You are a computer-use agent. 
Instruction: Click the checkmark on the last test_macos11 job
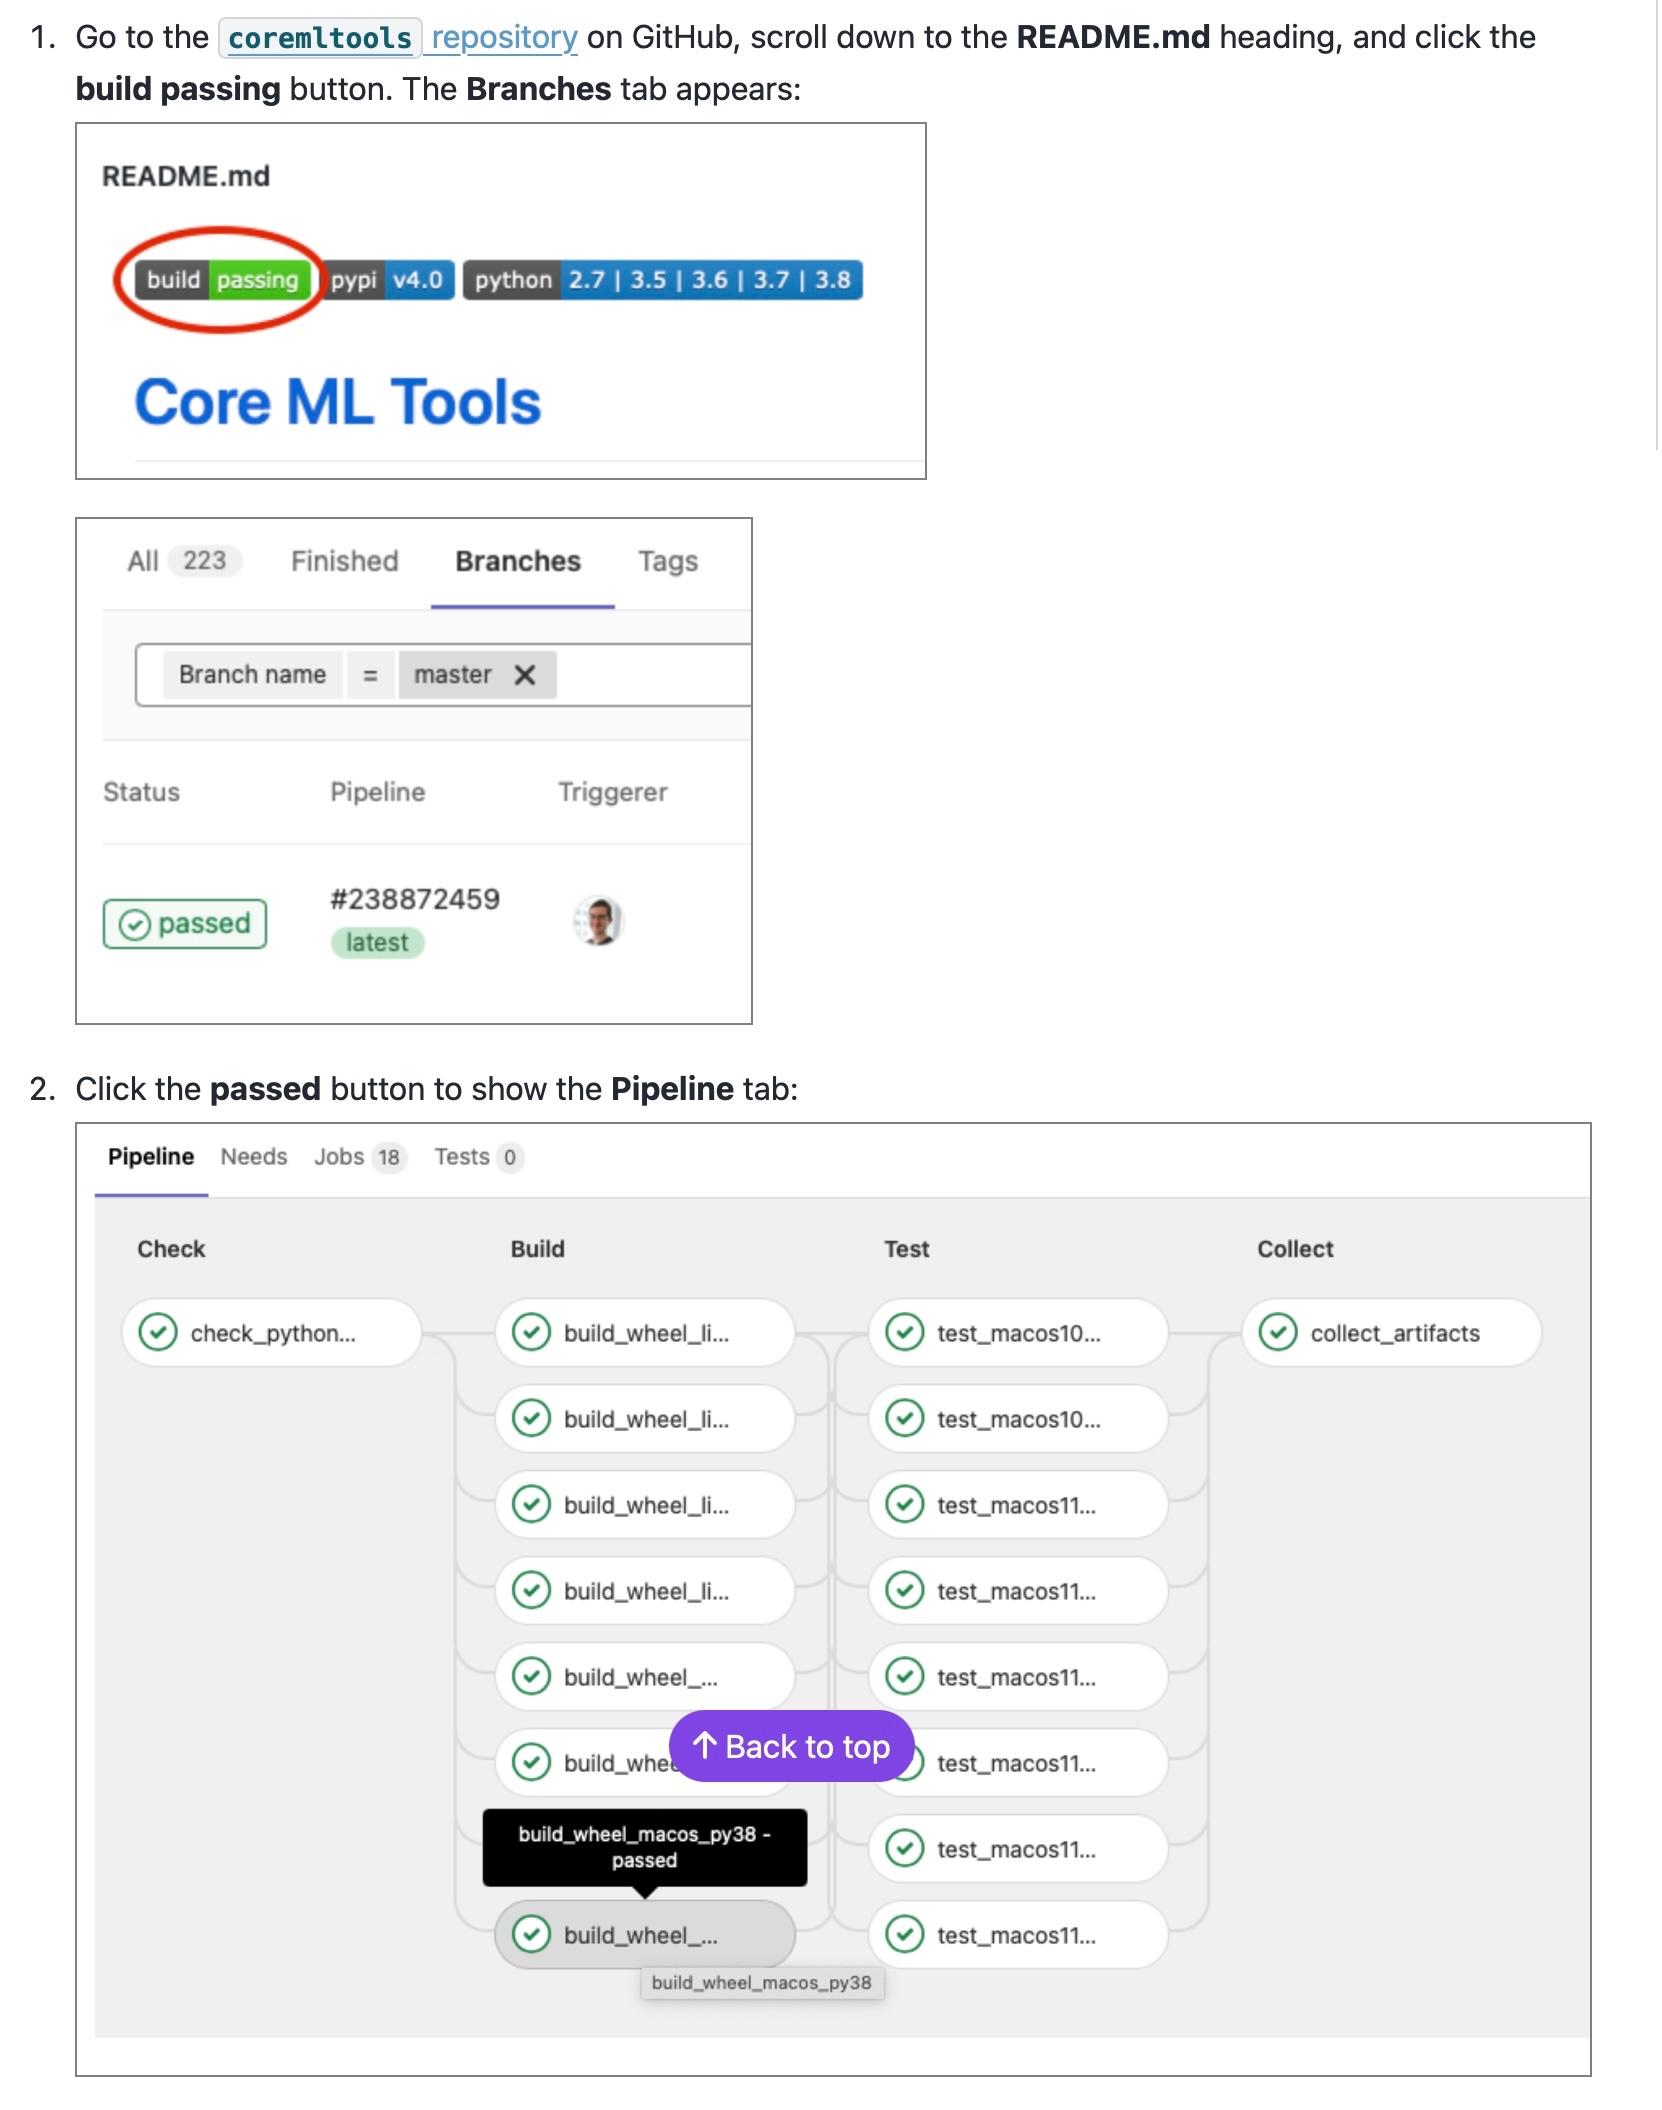click(x=906, y=1935)
